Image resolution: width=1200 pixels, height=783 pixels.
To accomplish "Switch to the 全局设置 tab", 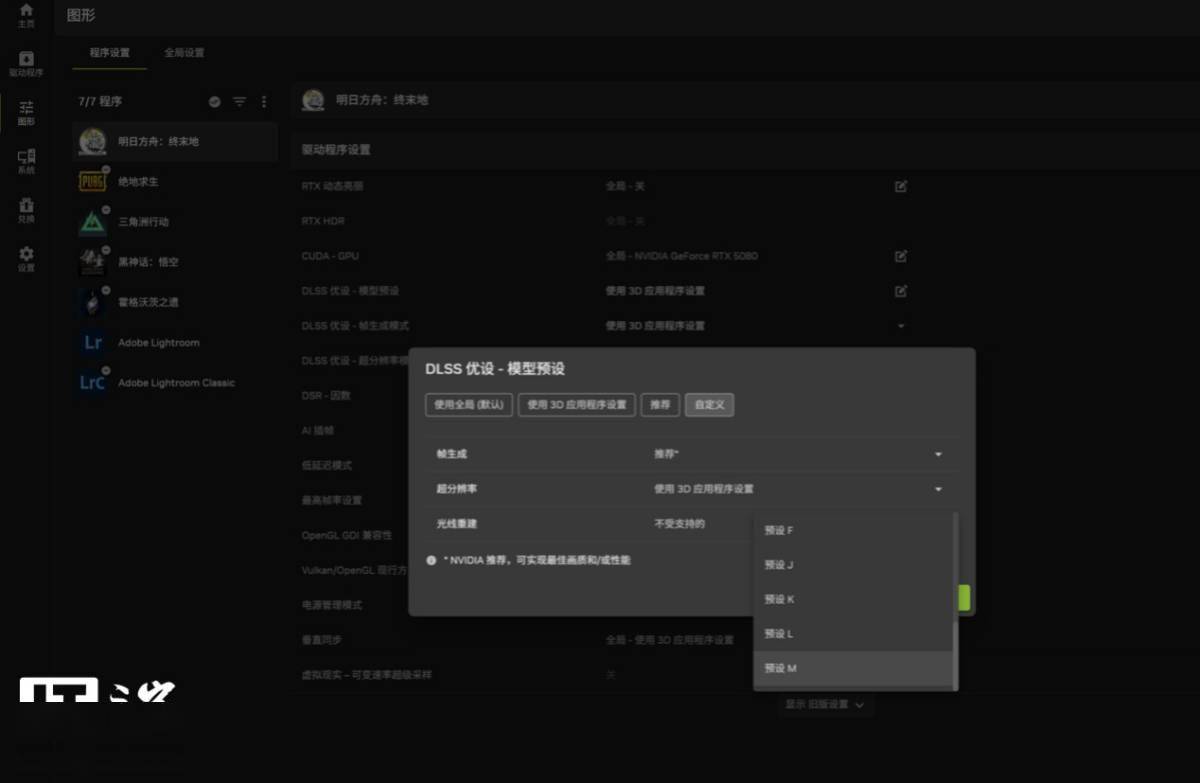I will tap(184, 53).
